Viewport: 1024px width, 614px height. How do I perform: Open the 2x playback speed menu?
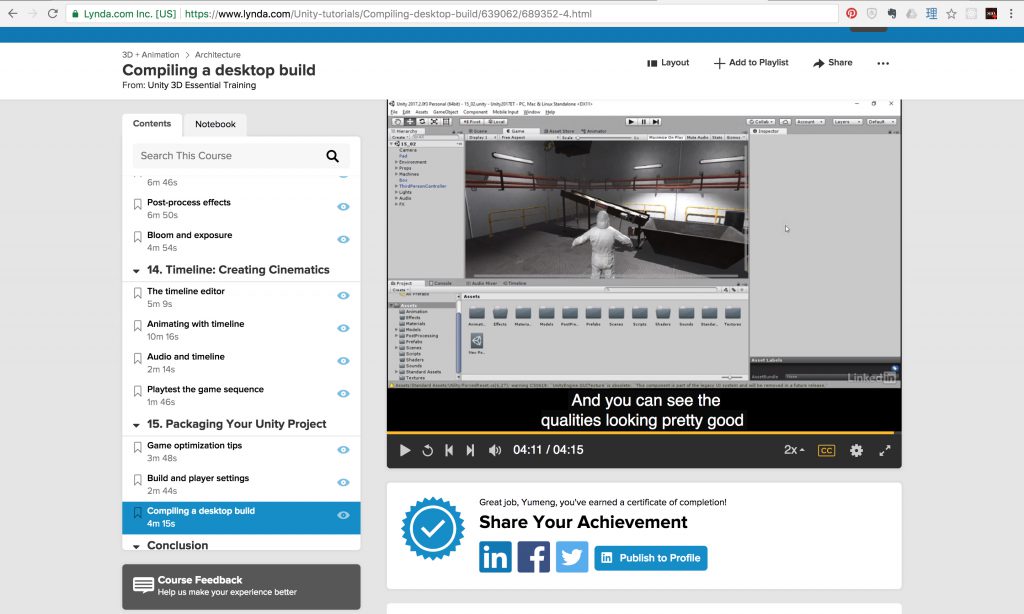794,450
